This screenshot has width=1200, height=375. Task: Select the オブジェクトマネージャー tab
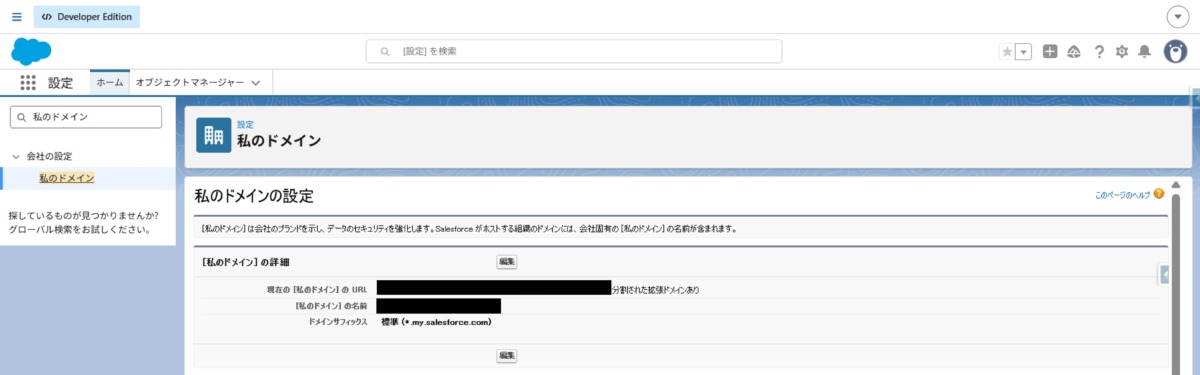(190, 83)
